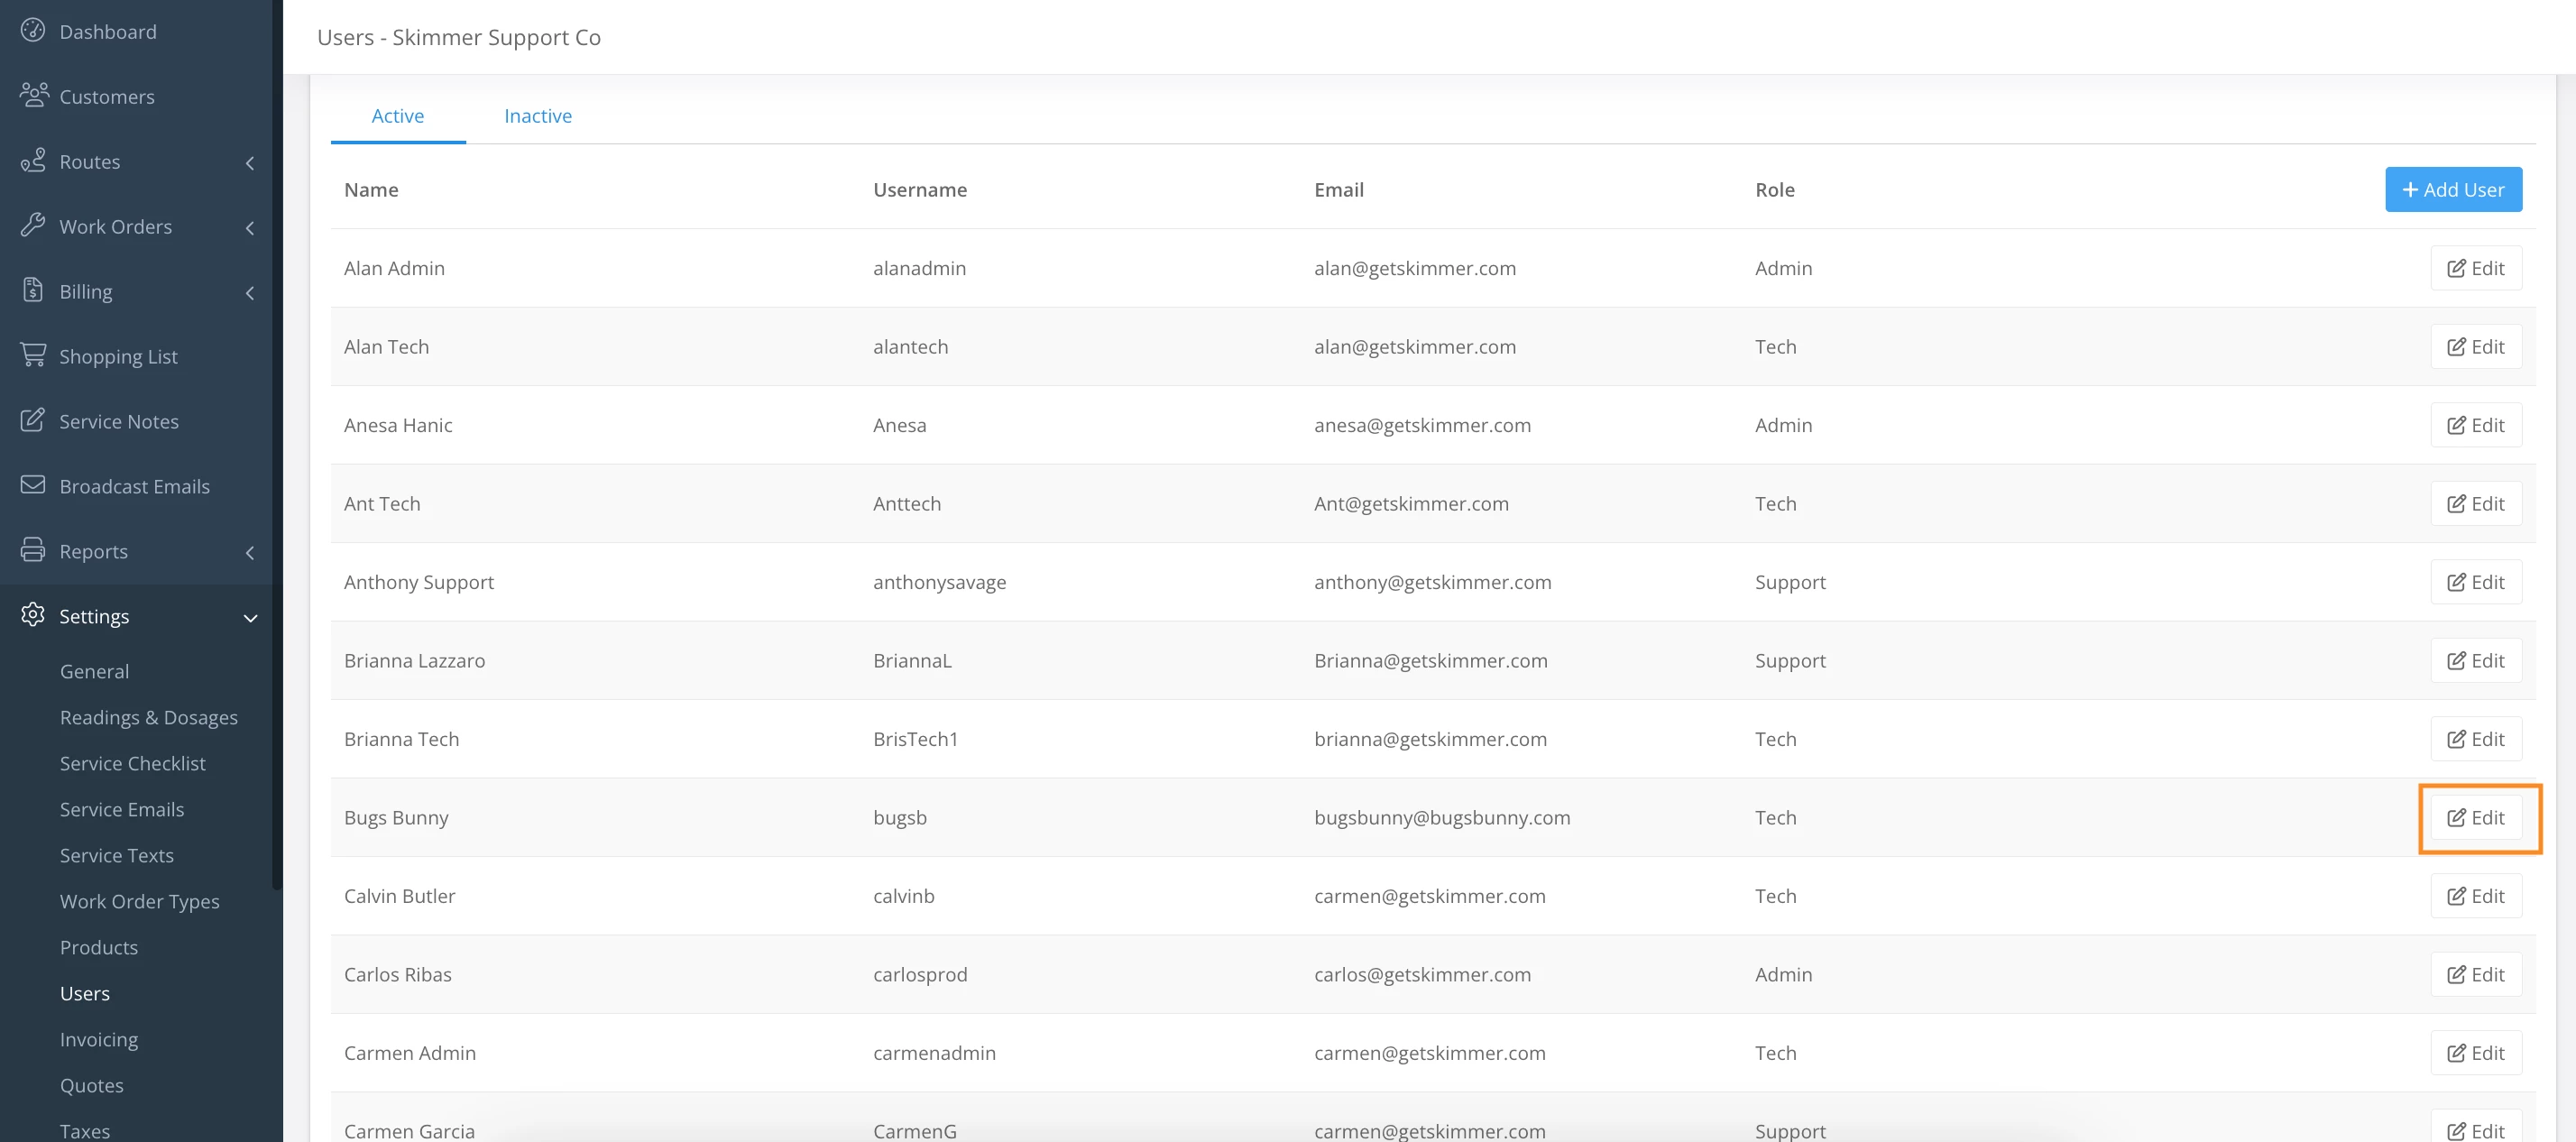Click the Service Notes pencil icon

(x=33, y=420)
